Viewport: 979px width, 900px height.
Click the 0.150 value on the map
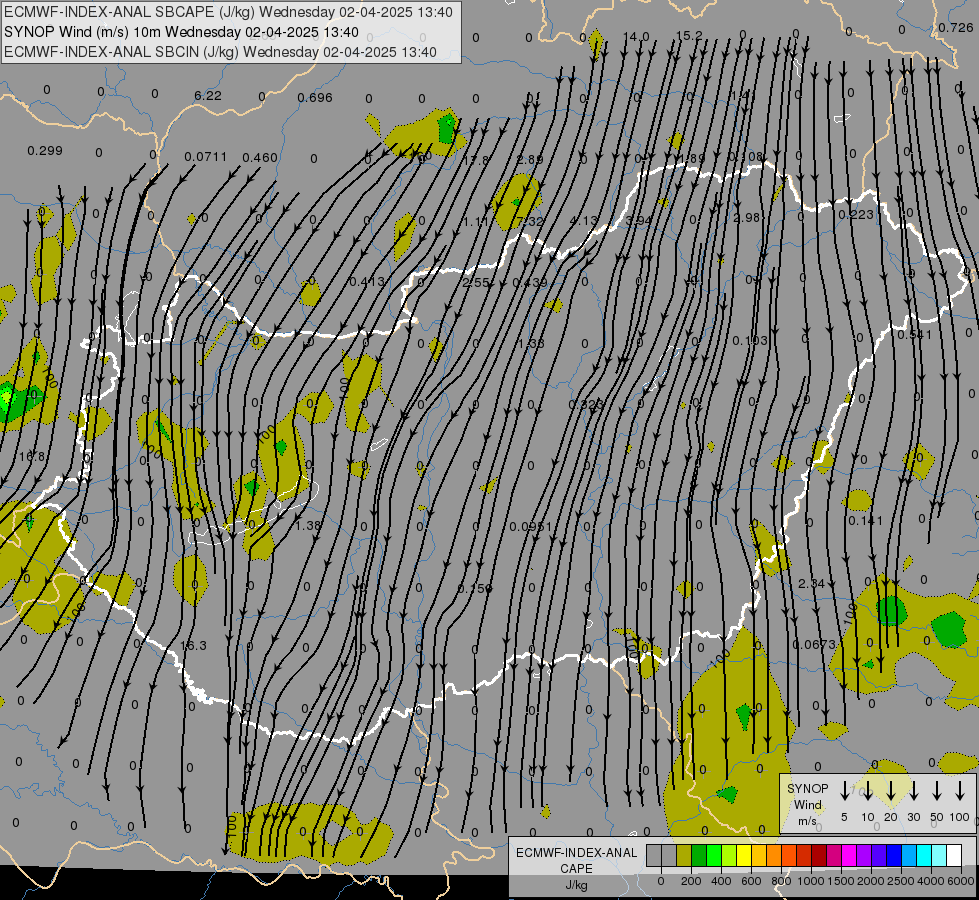tap(475, 588)
